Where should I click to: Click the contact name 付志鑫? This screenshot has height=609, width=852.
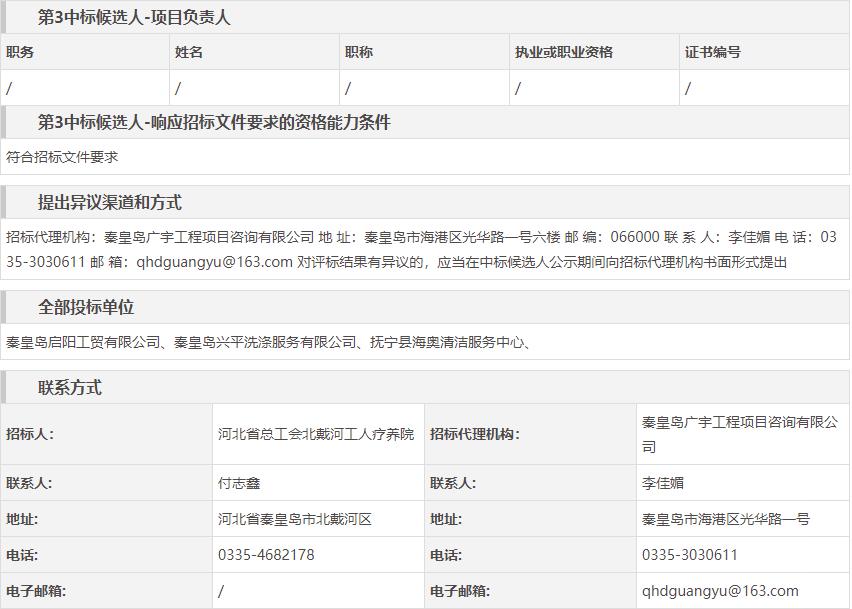click(x=239, y=483)
